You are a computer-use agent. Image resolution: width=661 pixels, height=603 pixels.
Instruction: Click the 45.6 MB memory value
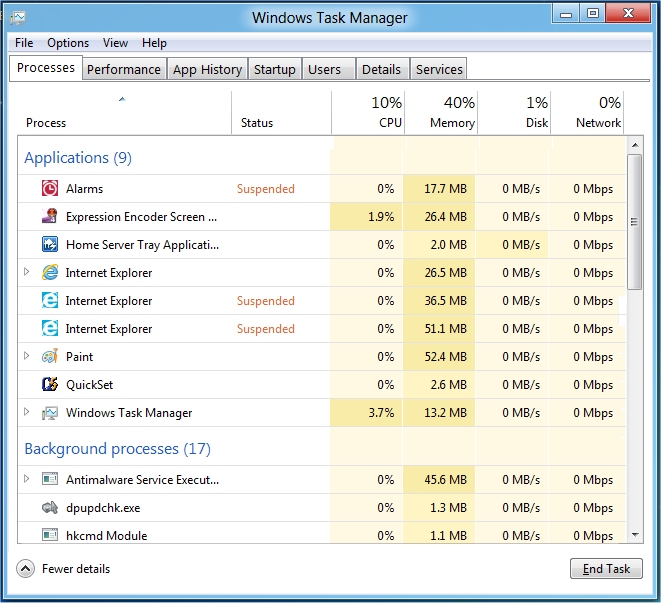click(446, 479)
